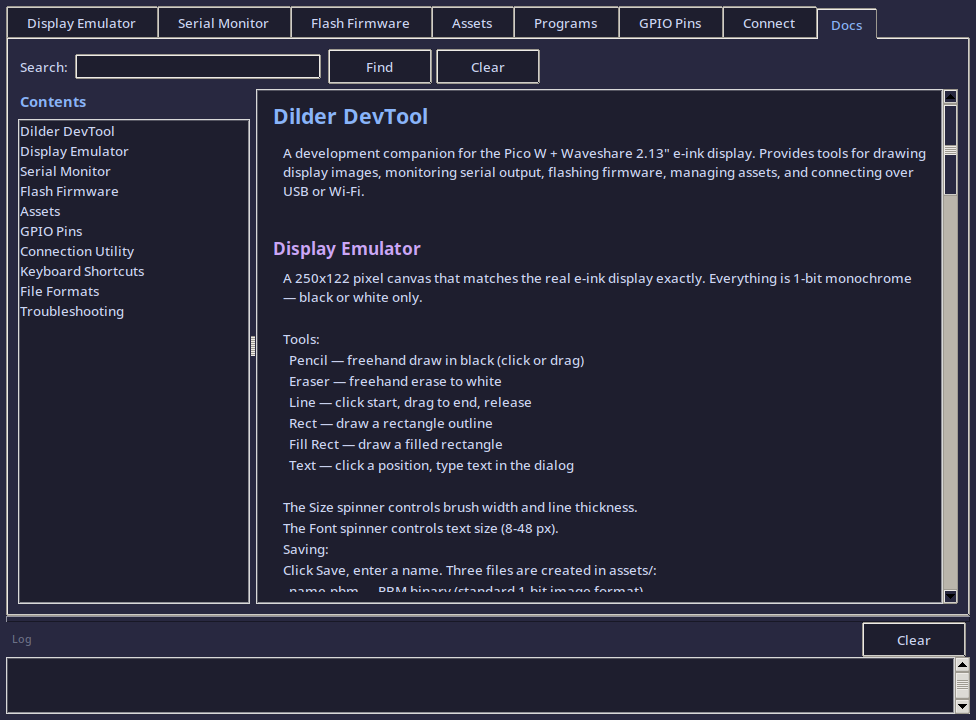The image size is (976, 720).
Task: Open the Display Emulator tab
Action: click(x=81, y=23)
